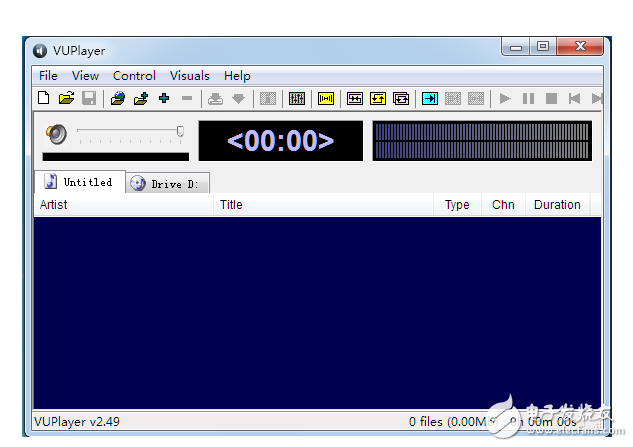Open the File menu
This screenshot has width=633, height=447.
pyautogui.click(x=48, y=76)
